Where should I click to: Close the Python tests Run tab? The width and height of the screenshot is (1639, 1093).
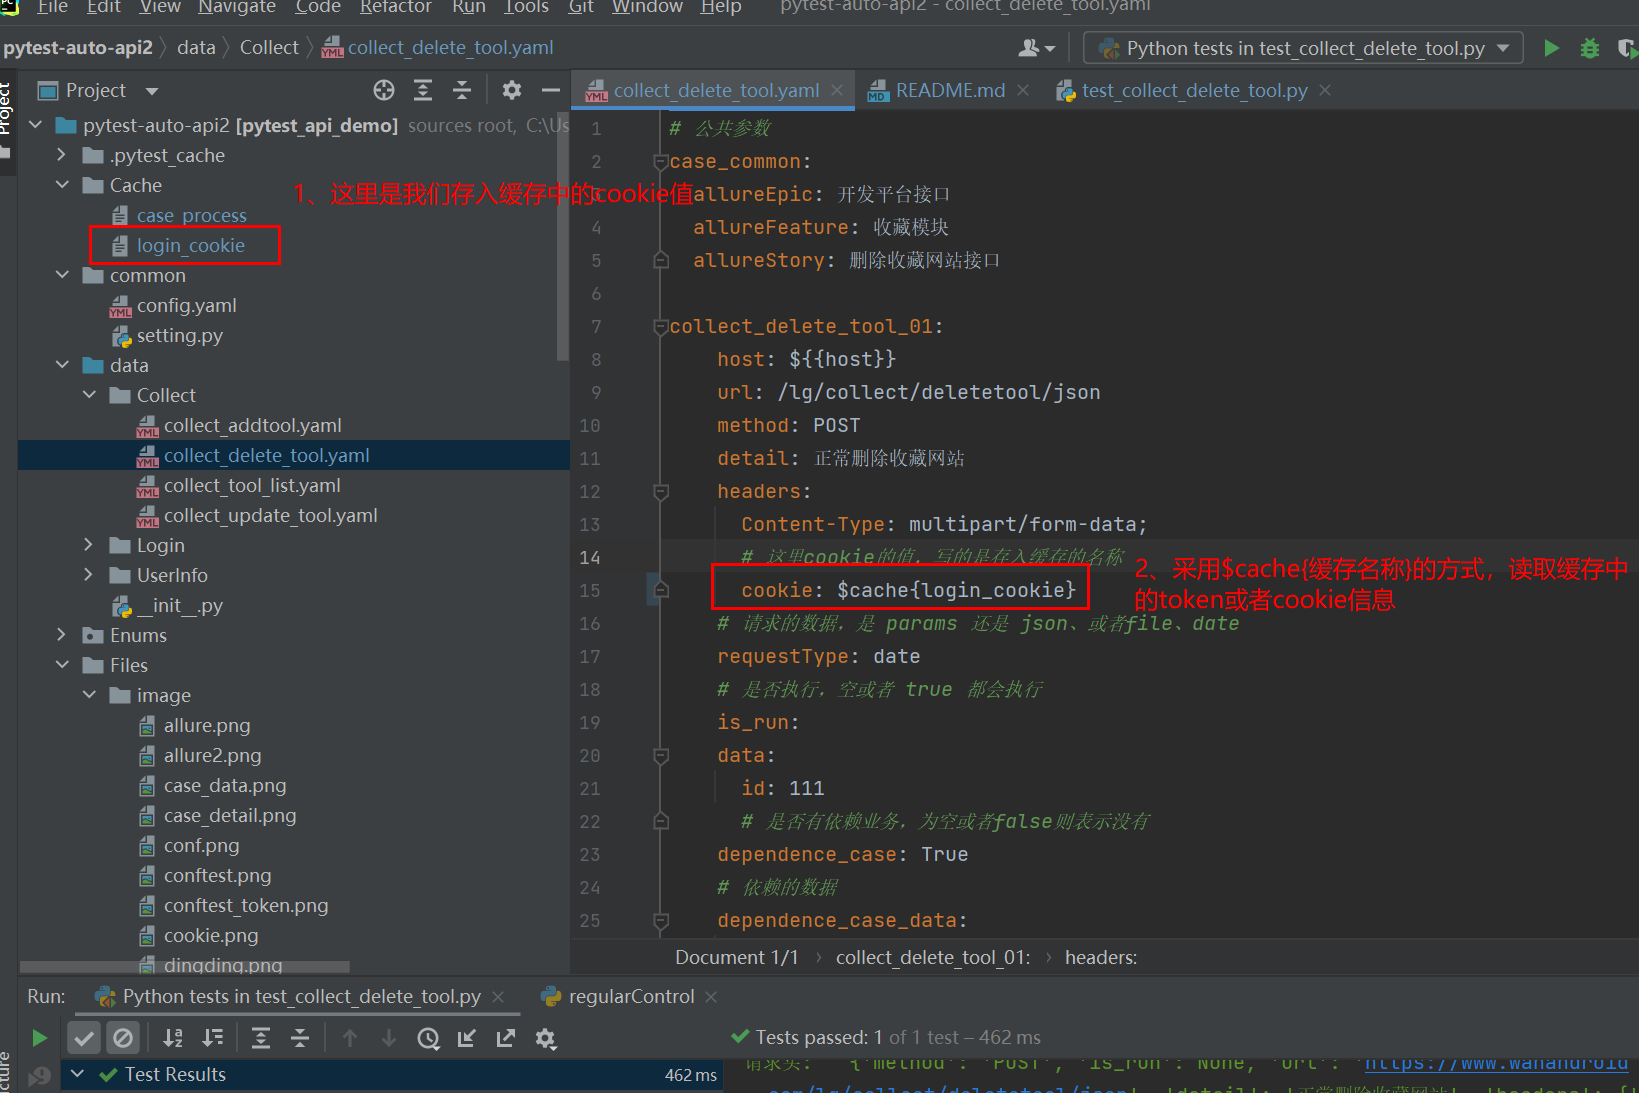point(498,997)
